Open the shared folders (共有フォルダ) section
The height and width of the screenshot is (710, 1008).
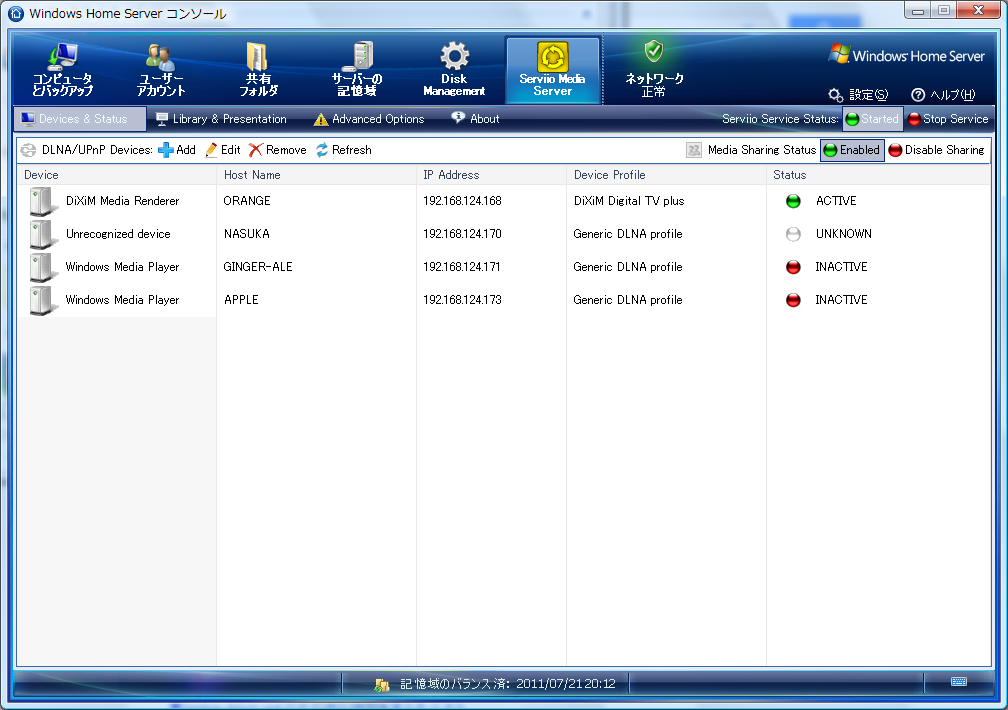[x=258, y=70]
